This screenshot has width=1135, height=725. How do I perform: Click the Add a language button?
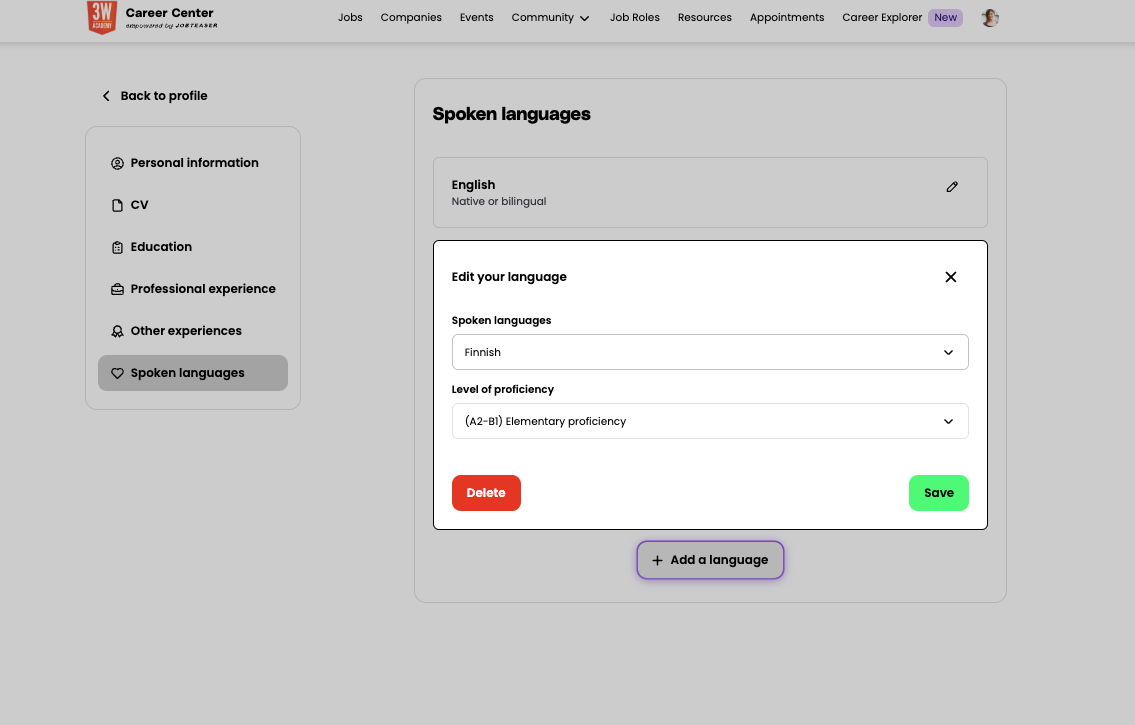[710, 560]
